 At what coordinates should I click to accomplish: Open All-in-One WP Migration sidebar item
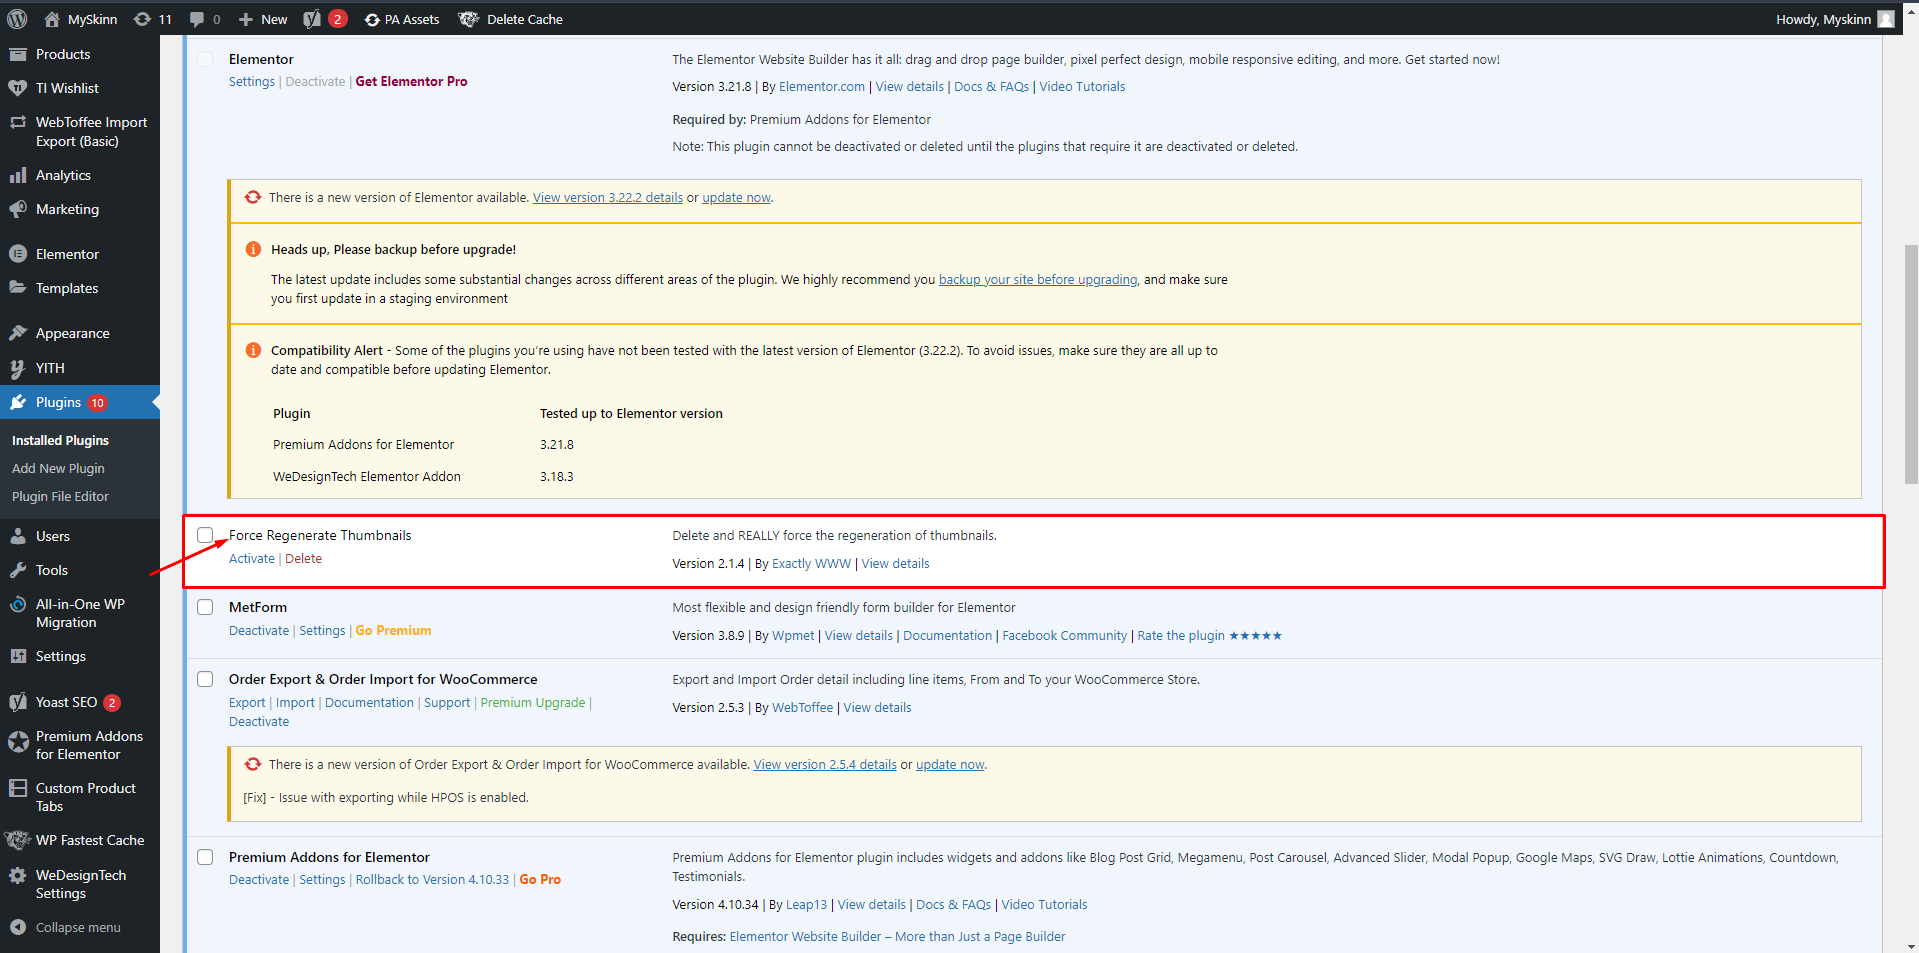coord(80,613)
